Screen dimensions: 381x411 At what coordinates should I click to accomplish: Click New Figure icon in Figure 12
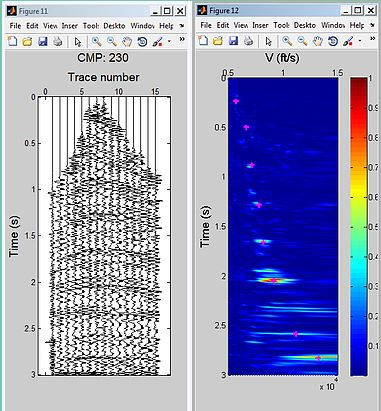tap(203, 41)
